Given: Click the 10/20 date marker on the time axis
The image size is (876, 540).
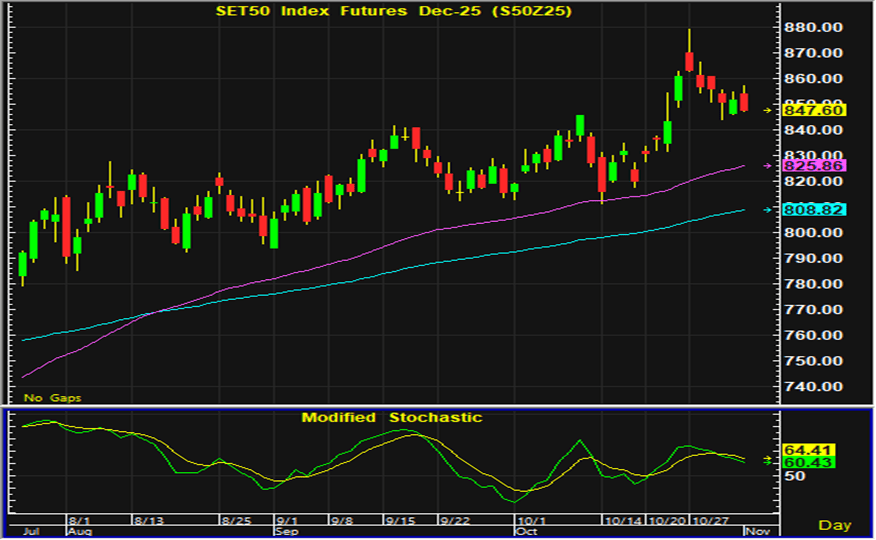Looking at the screenshot, I should tap(665, 521).
